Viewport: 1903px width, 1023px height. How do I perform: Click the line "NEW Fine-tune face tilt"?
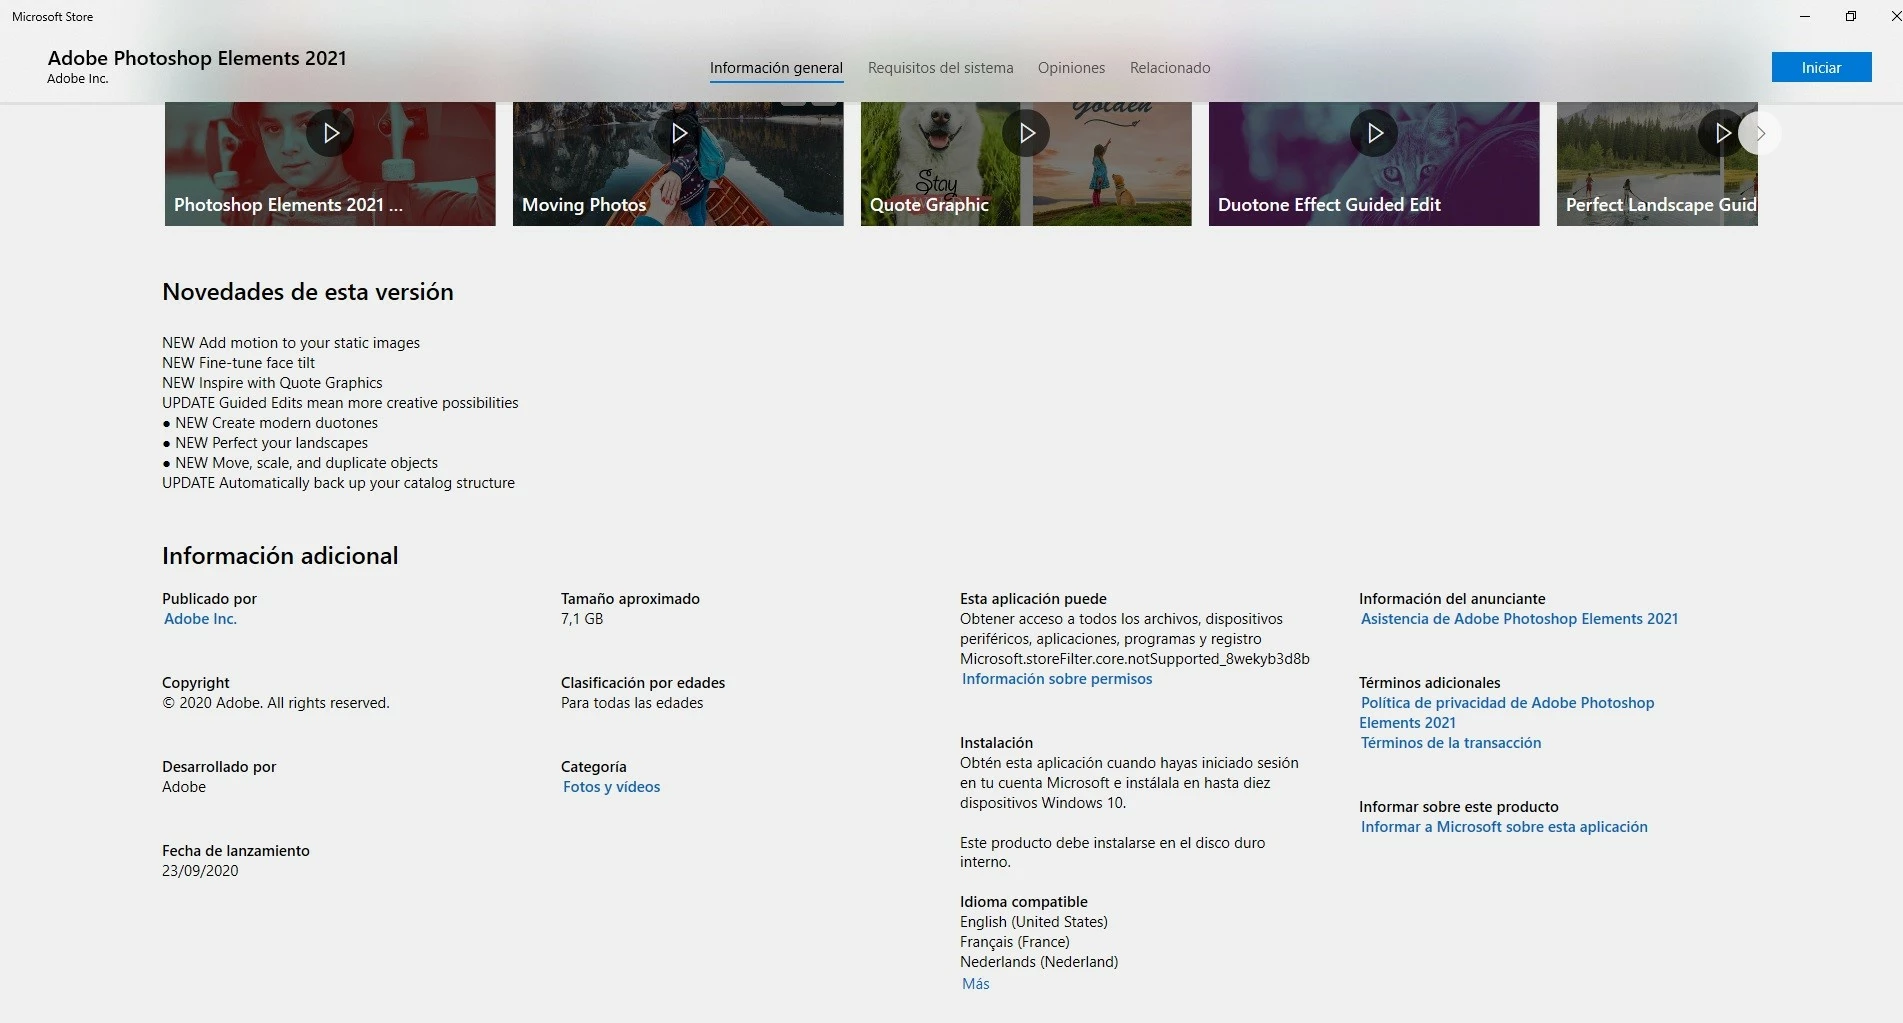pos(238,363)
